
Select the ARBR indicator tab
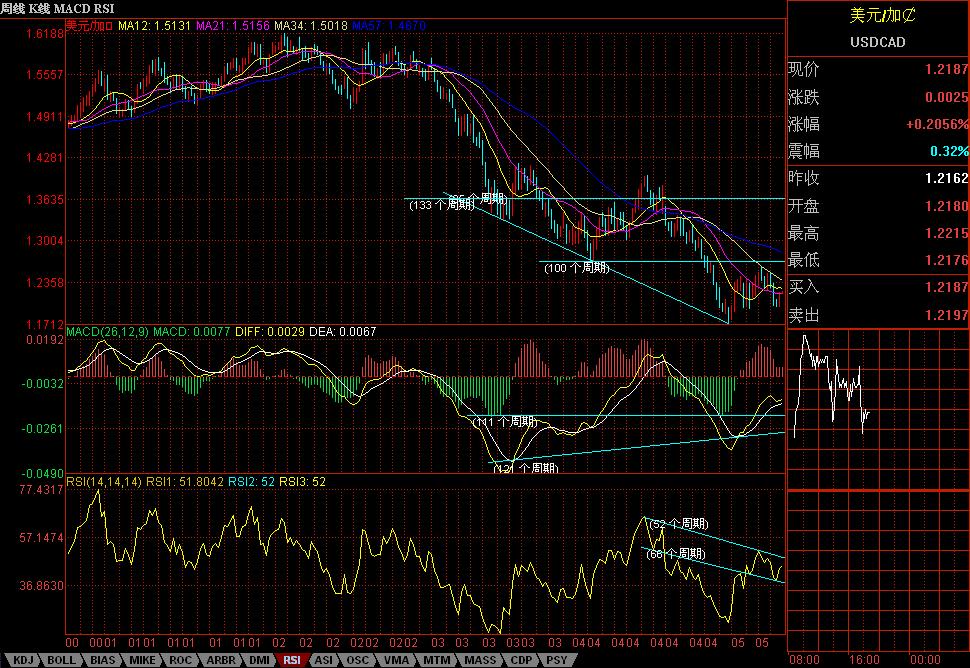click(x=219, y=660)
